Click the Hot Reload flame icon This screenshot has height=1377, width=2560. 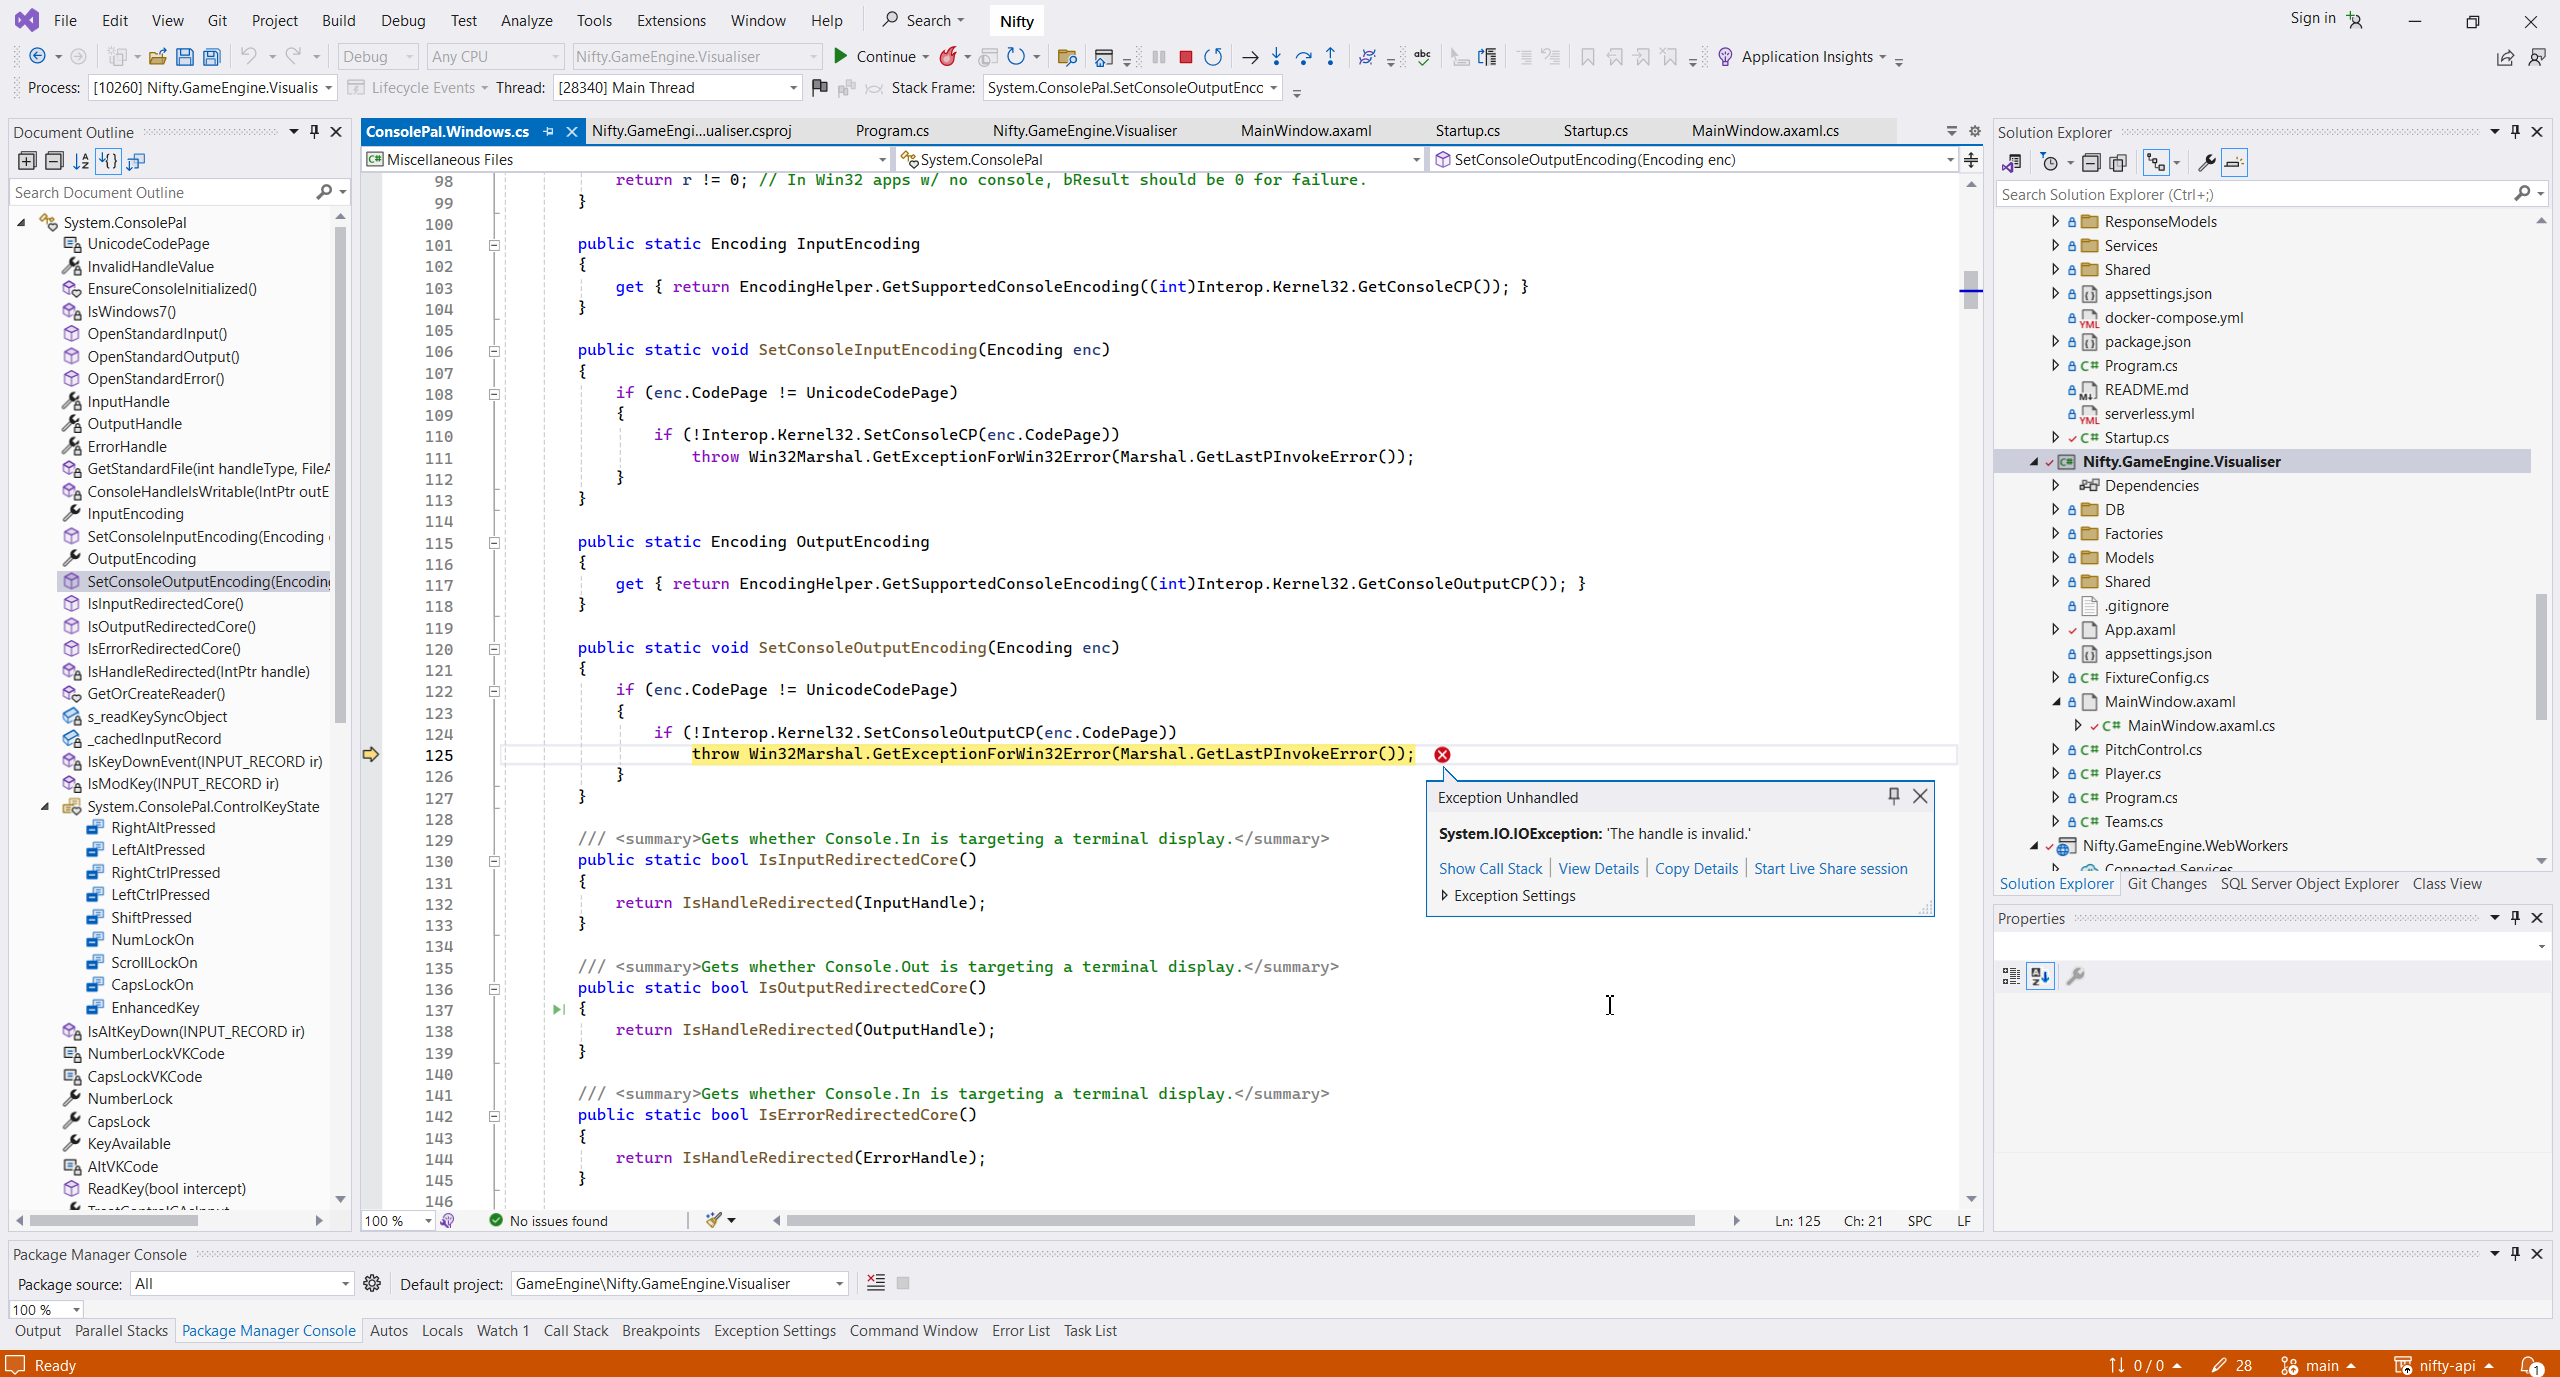948,57
